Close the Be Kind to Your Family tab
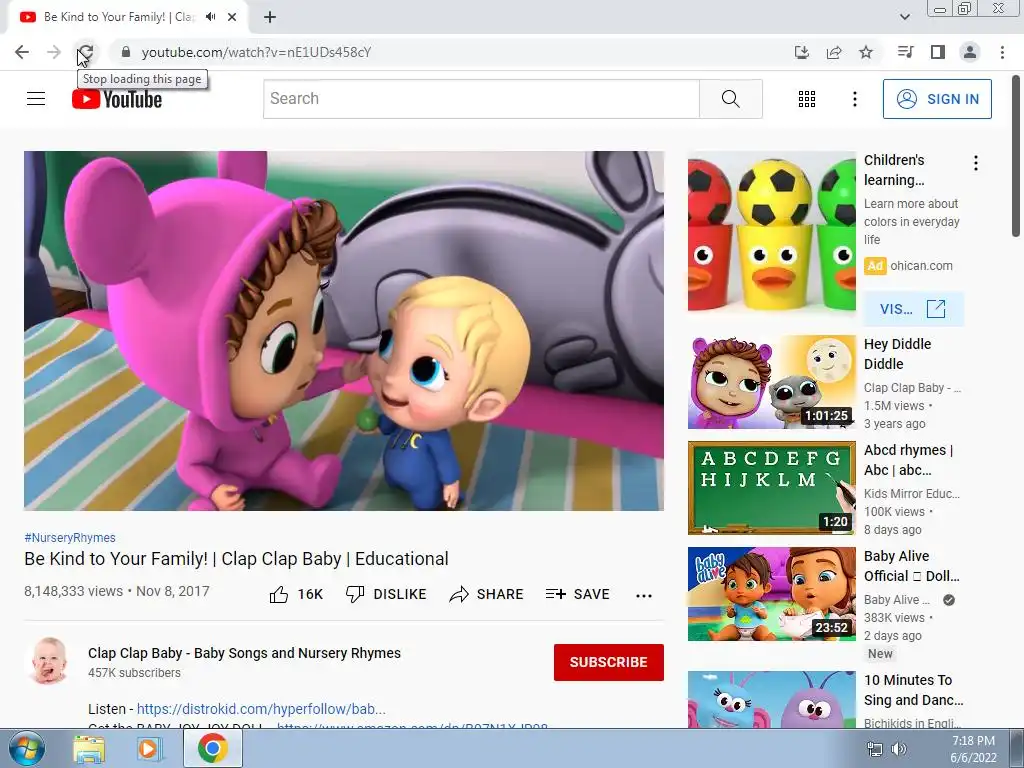The width and height of the screenshot is (1024, 768). coord(232,17)
